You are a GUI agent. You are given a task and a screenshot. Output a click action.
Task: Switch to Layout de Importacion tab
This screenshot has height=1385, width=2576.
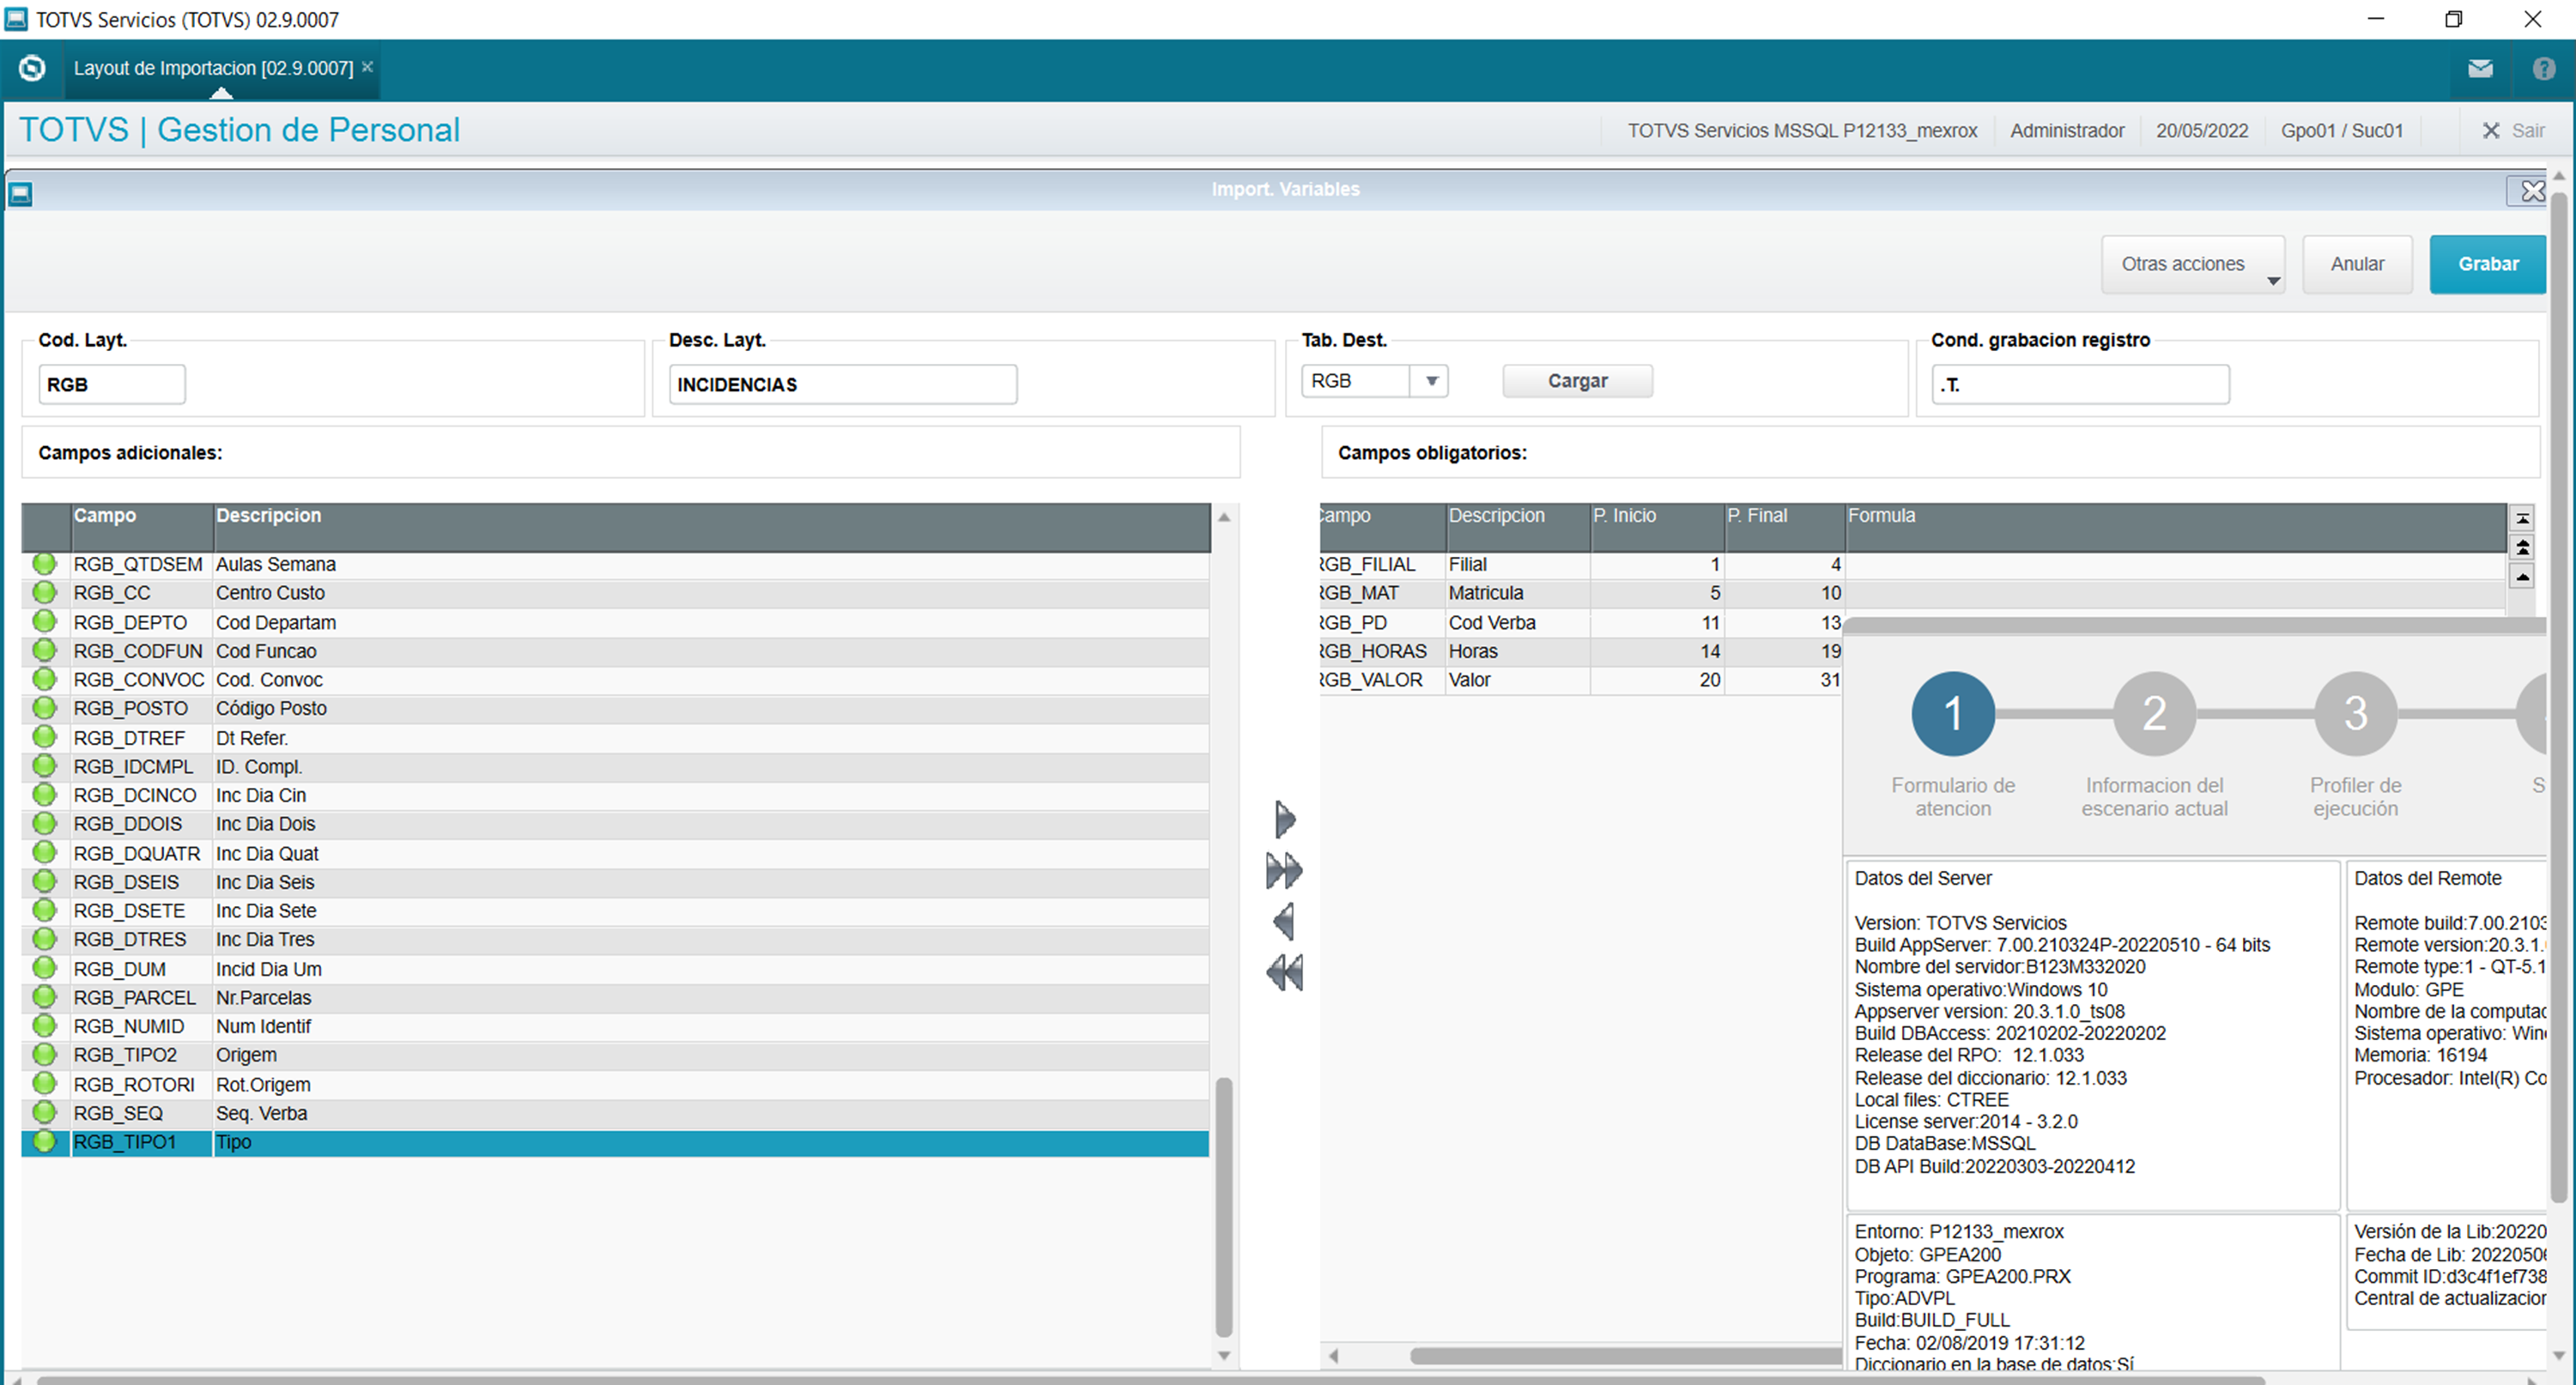tap(213, 68)
